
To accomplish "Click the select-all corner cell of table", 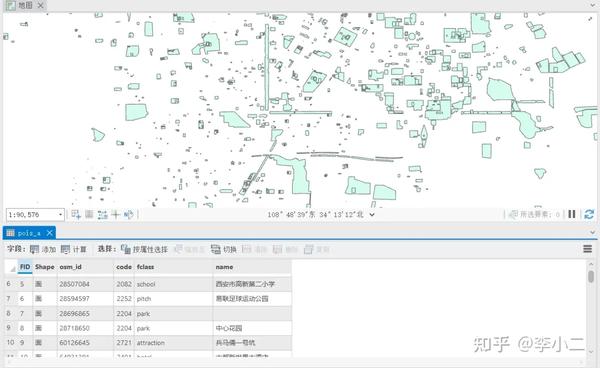I will pyautogui.click(x=11, y=267).
